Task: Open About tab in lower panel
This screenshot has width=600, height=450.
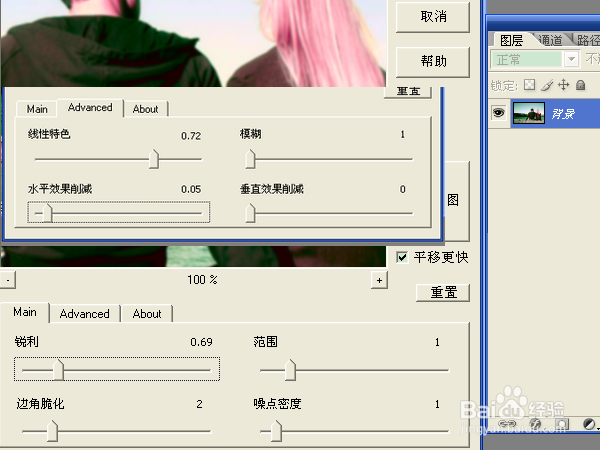Action: pos(147,314)
